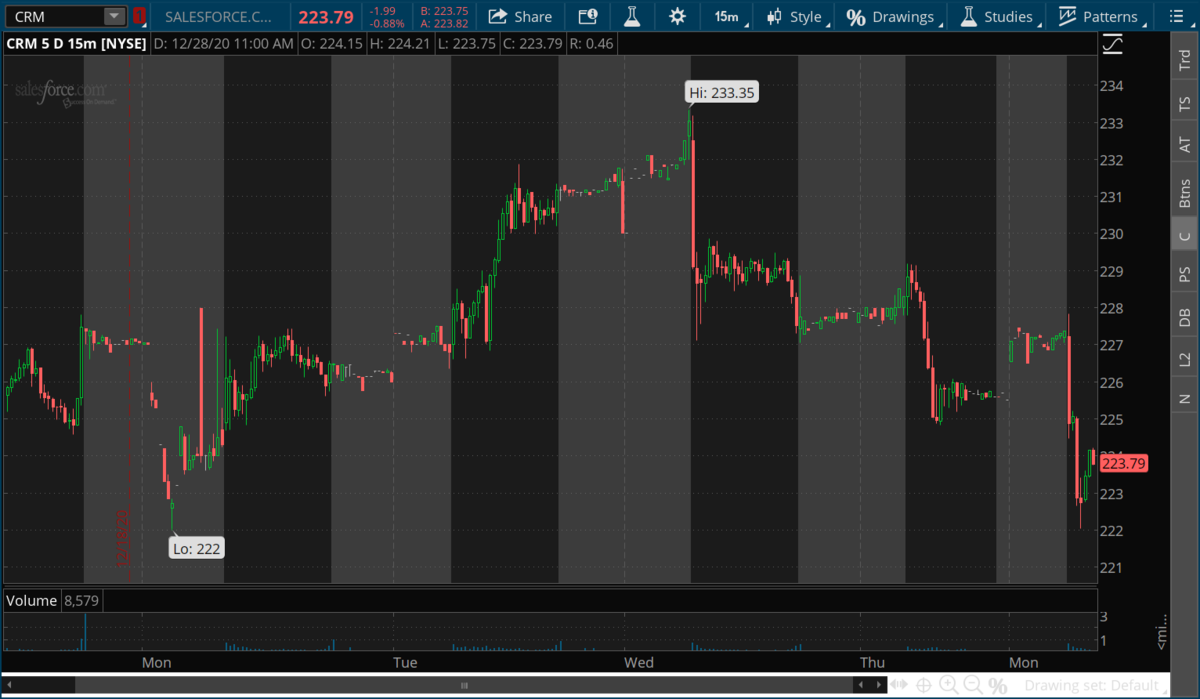Click the last price 223.79 in header
Screen dimensions: 1200x699
pos(326,17)
